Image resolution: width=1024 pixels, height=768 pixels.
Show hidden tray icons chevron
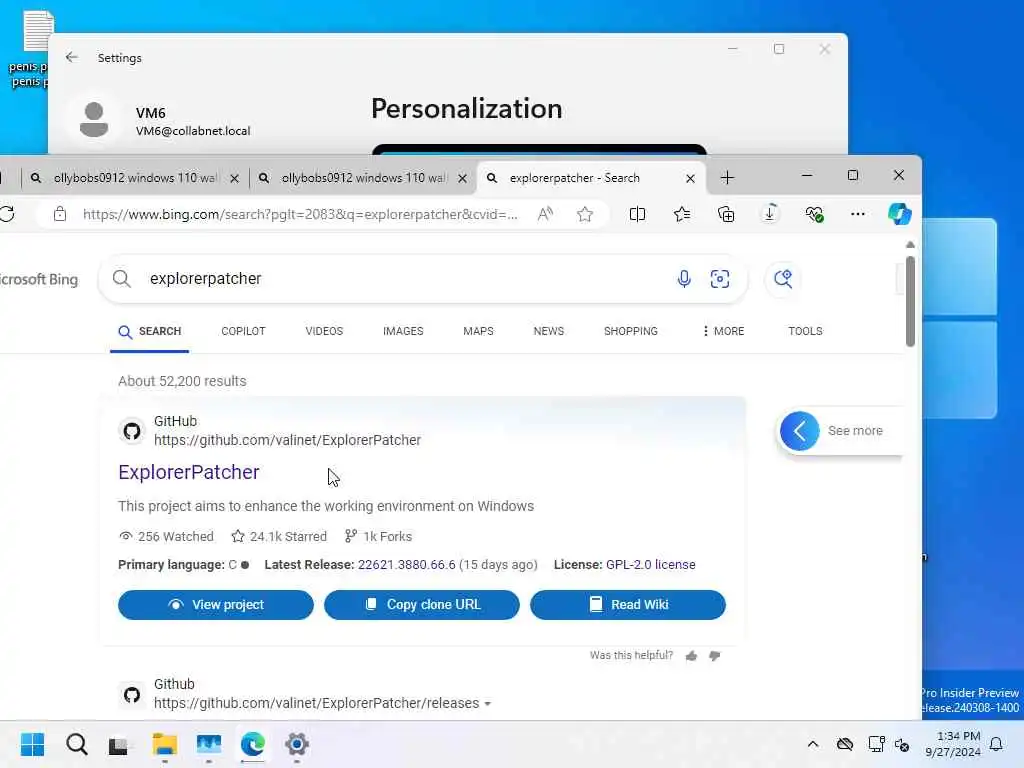pos(812,744)
